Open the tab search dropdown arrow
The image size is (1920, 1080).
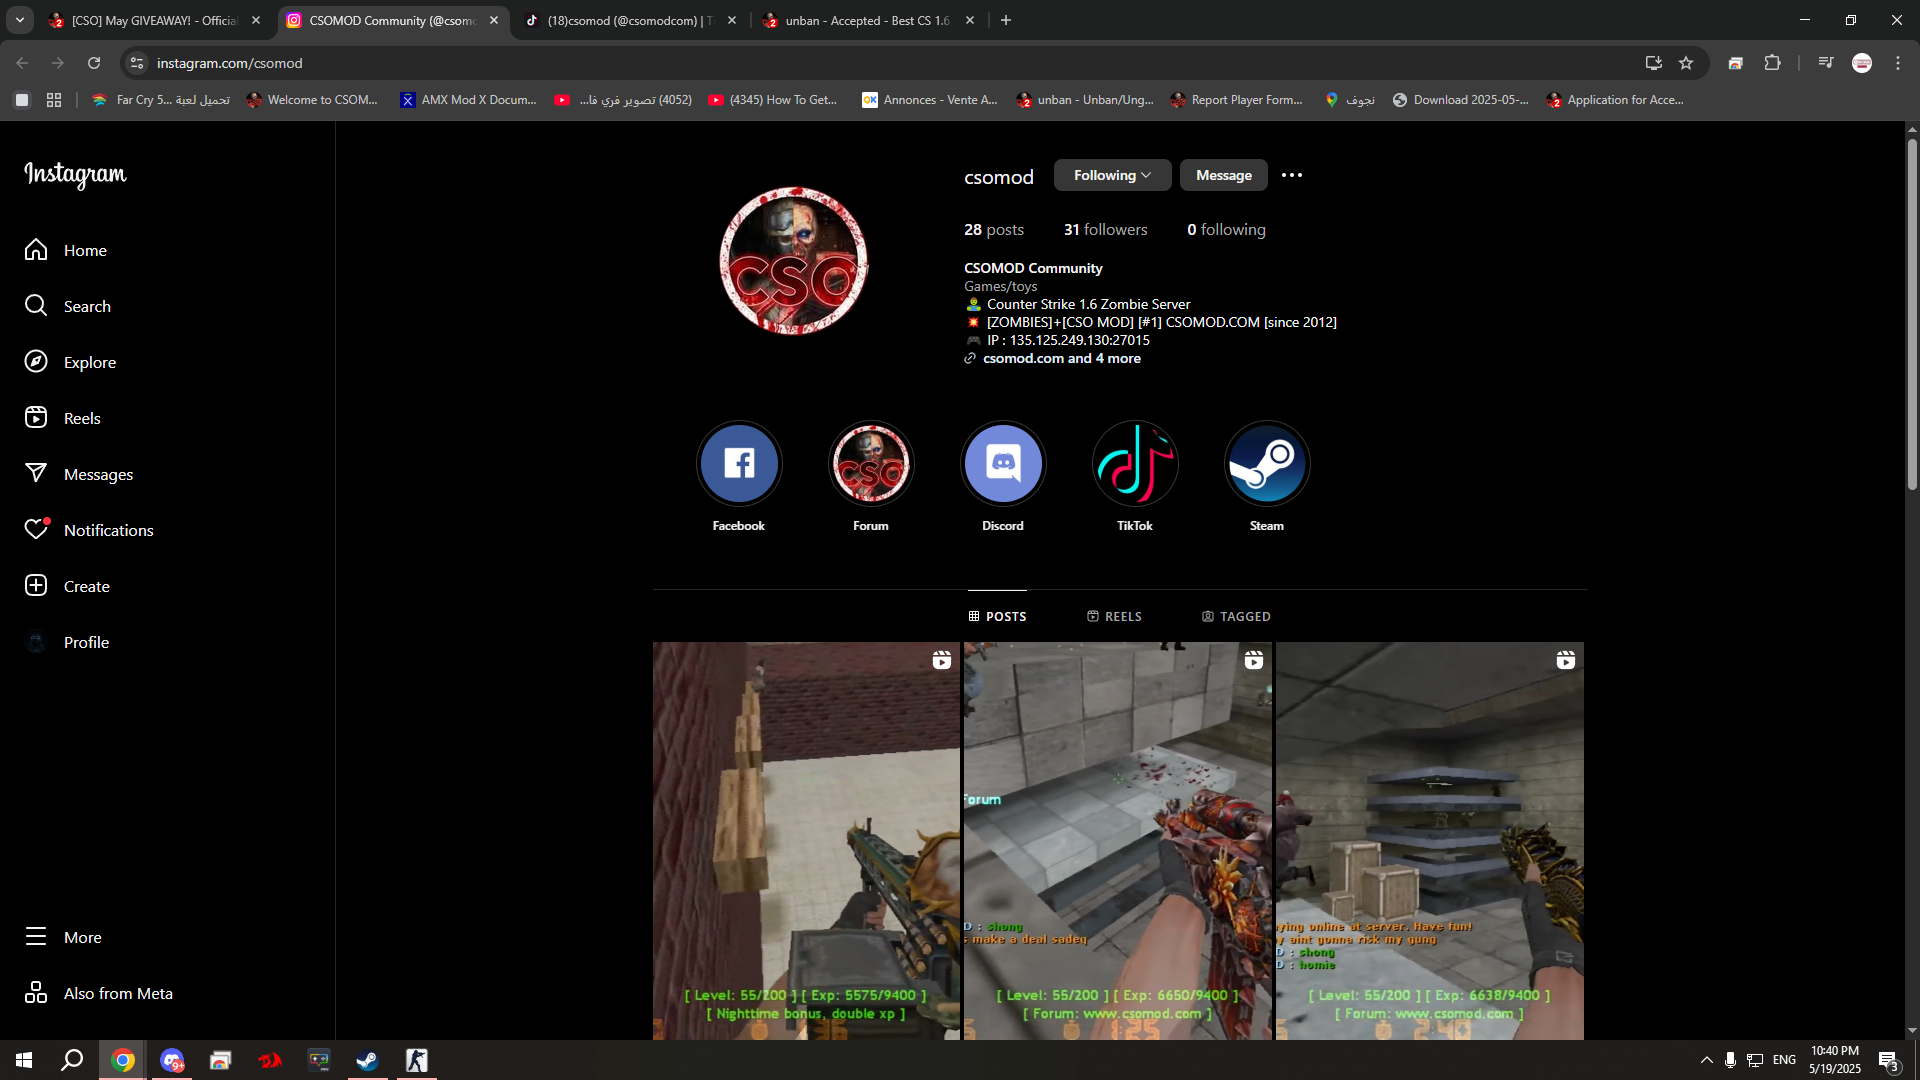coord(19,20)
